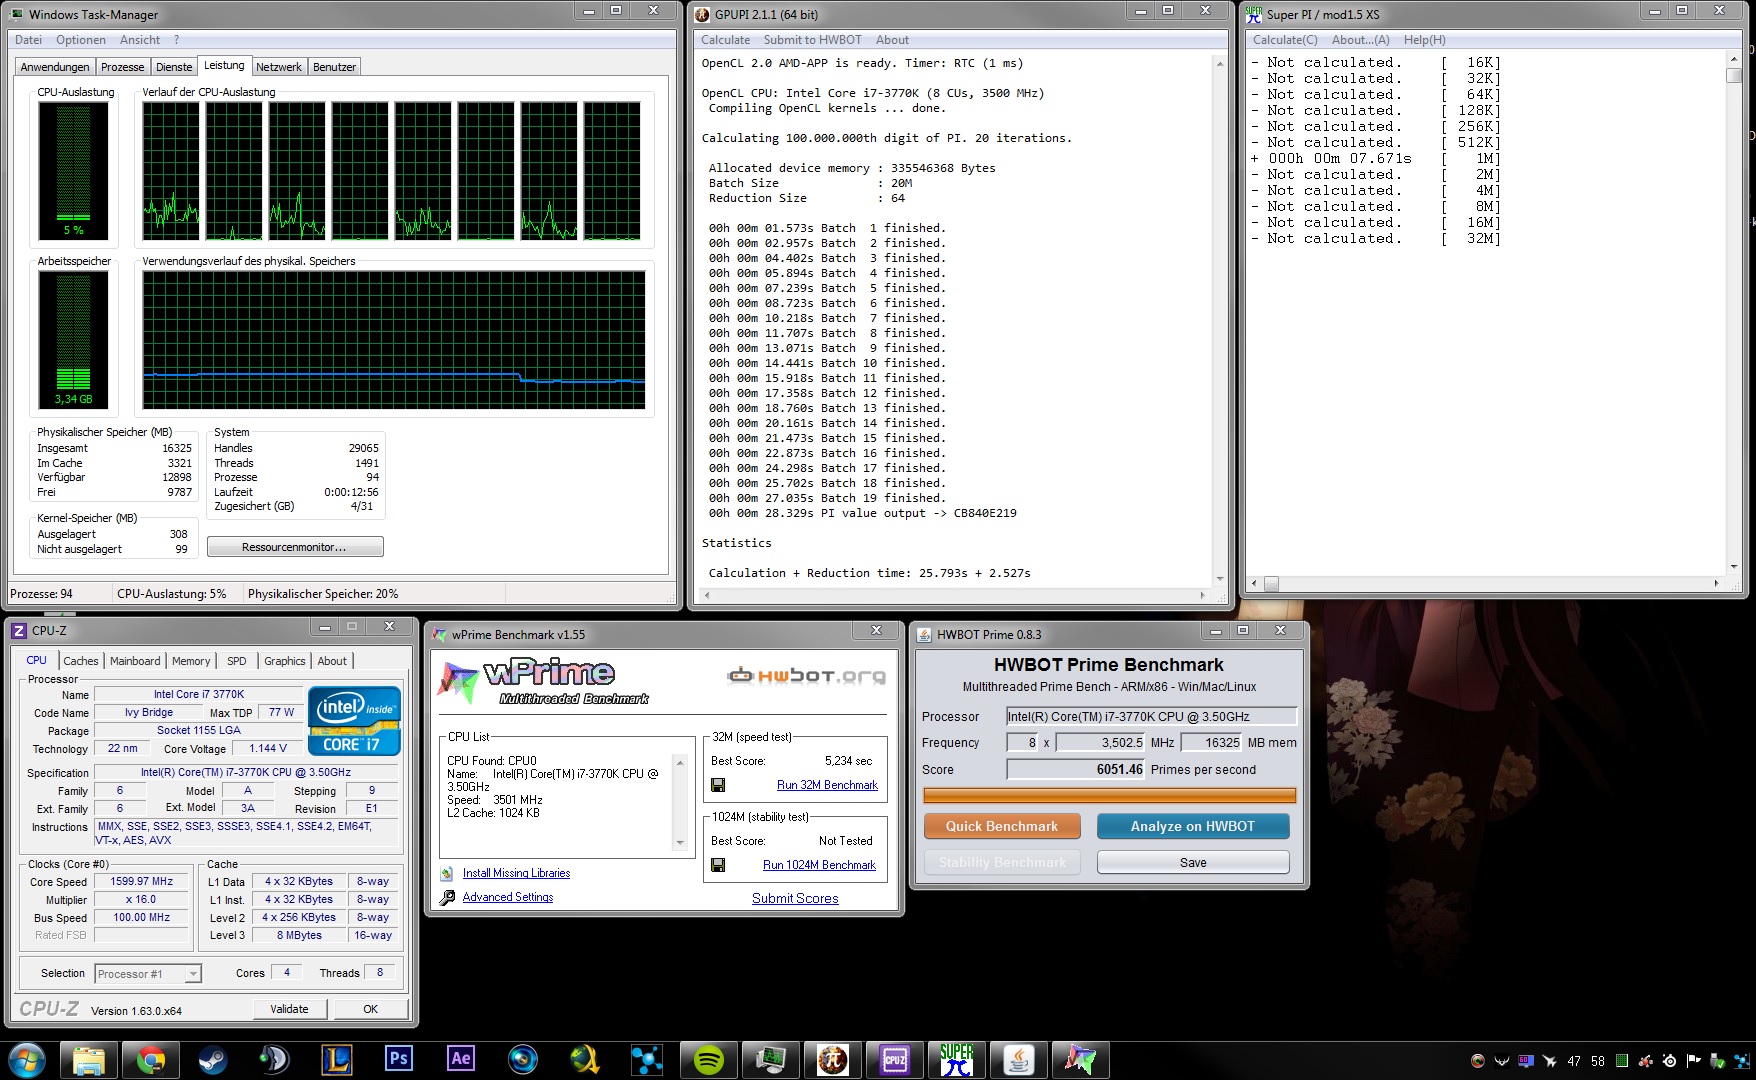Switch to Super PI taskbar icon
This screenshot has height=1080, width=1756.
click(x=956, y=1059)
